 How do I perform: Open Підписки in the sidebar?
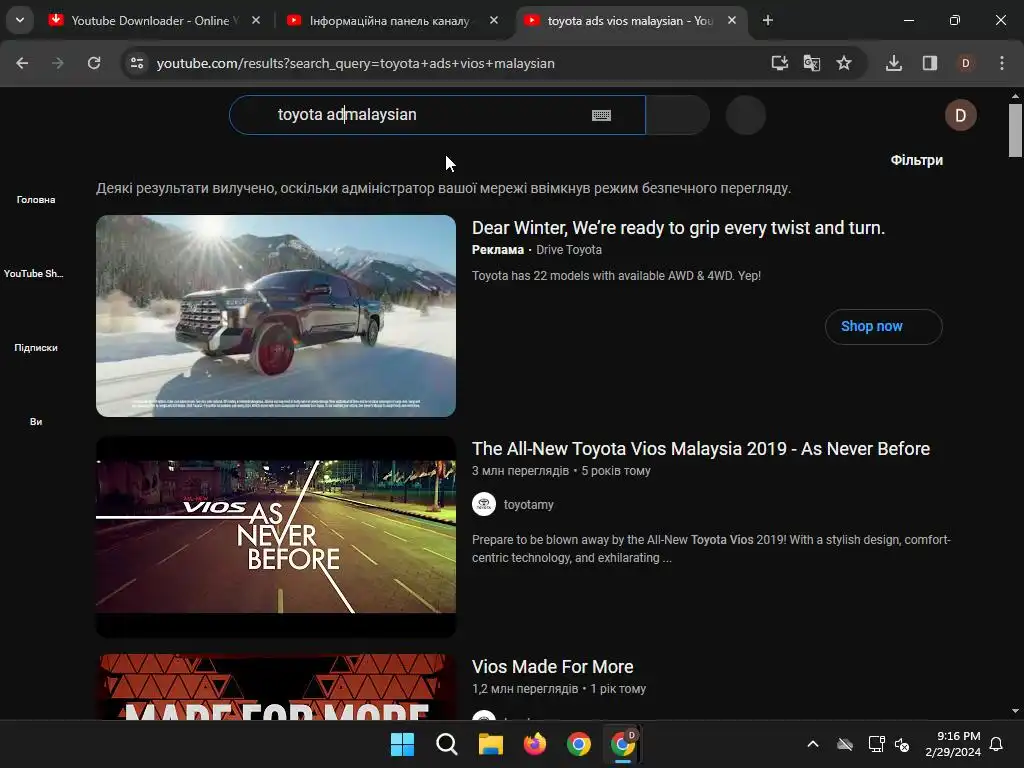(36, 347)
